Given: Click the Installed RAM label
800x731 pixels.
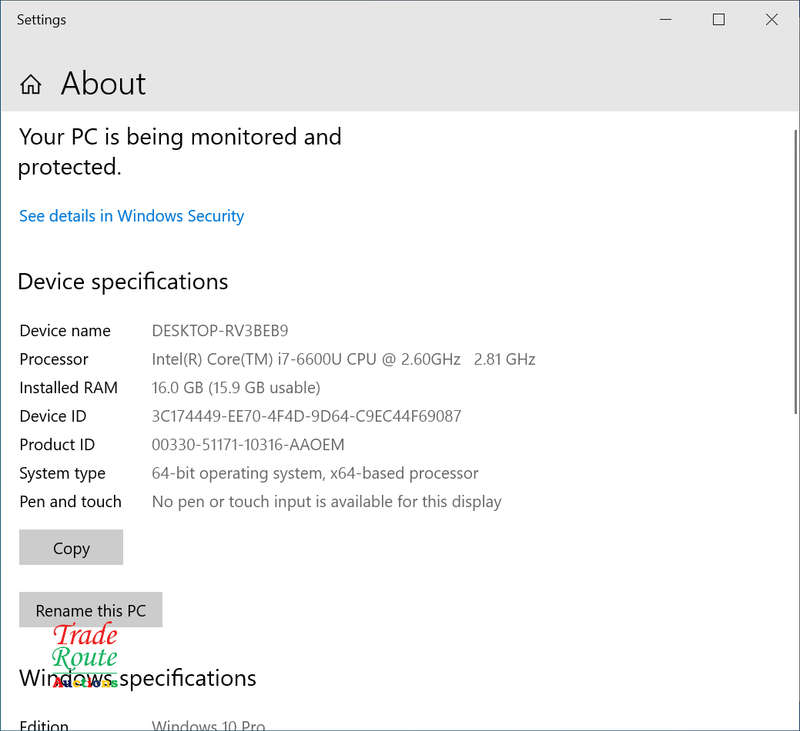Looking at the screenshot, I should [68, 388].
